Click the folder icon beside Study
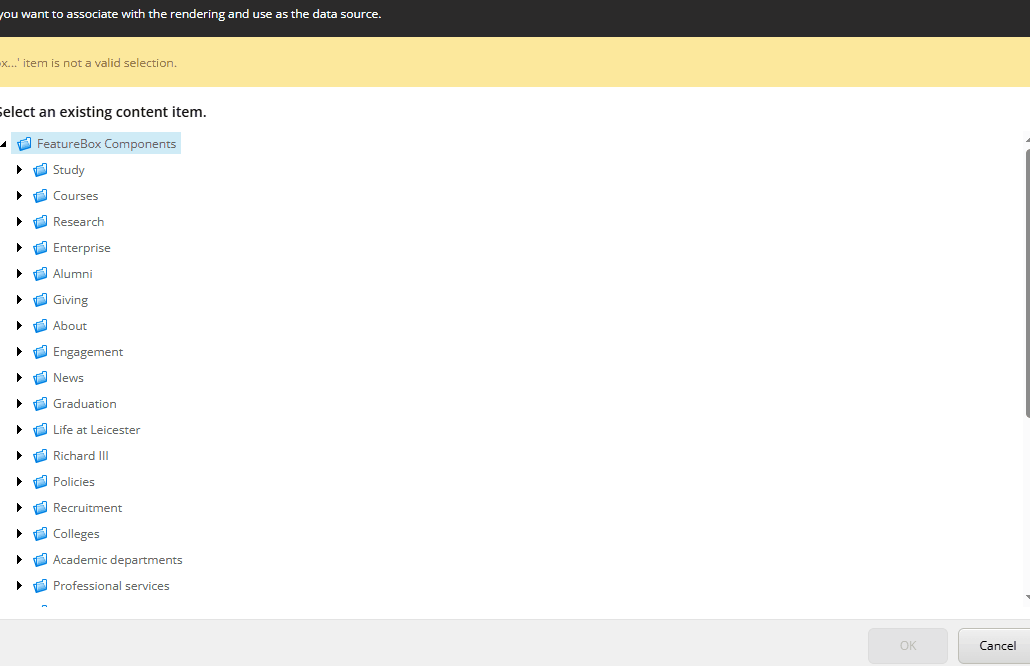 [x=40, y=169]
